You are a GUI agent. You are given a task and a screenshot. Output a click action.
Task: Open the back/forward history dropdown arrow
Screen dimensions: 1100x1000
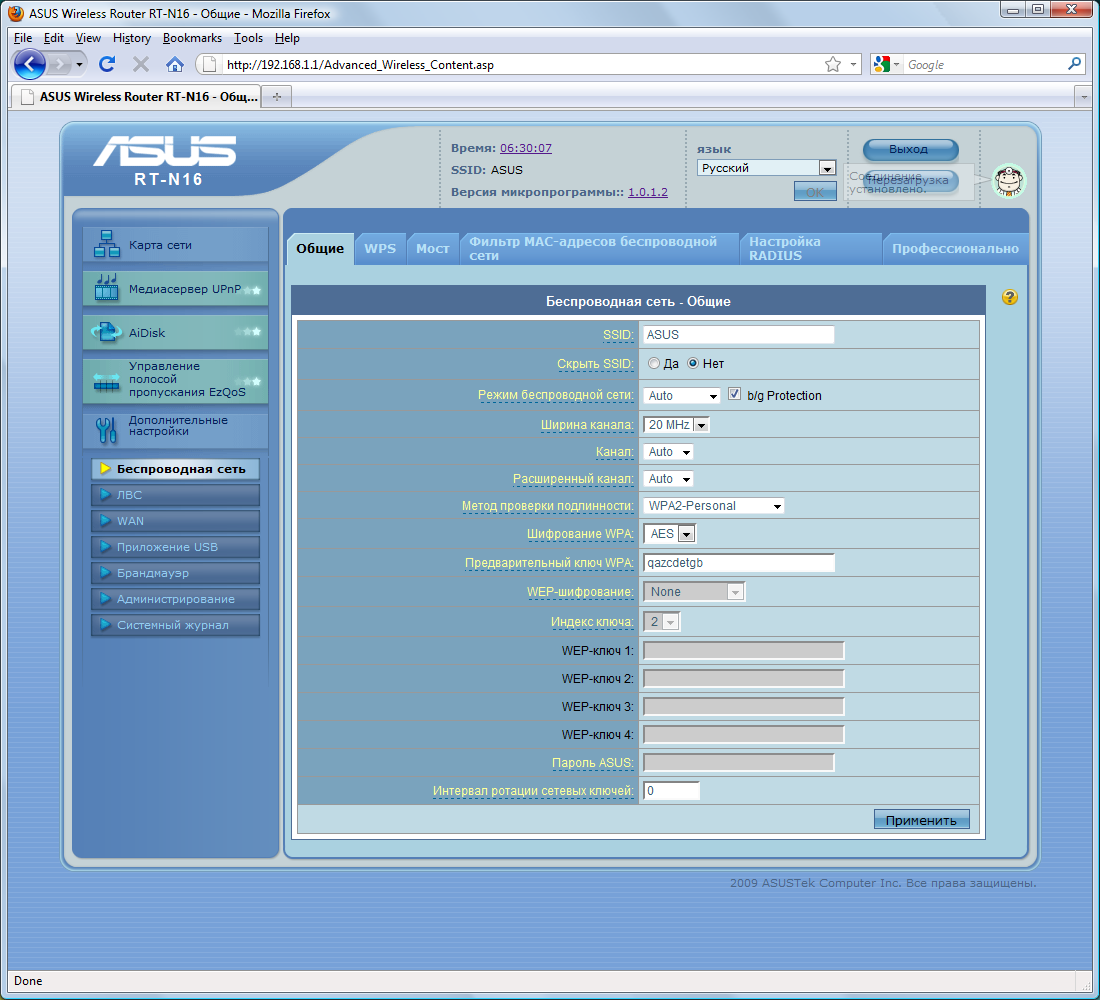[79, 65]
